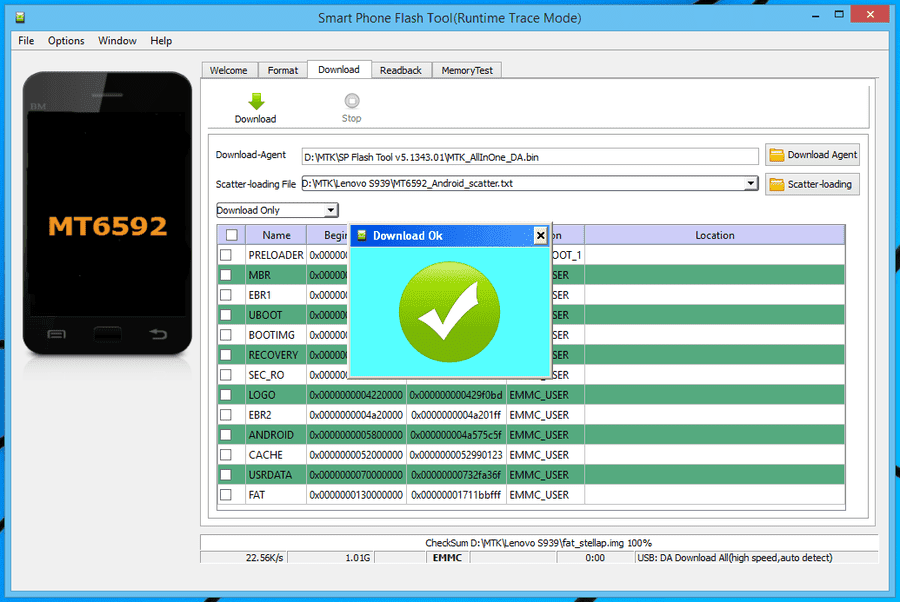This screenshot has height=602, width=900.
Task: Switch to the Readback tab
Action: click(x=401, y=70)
